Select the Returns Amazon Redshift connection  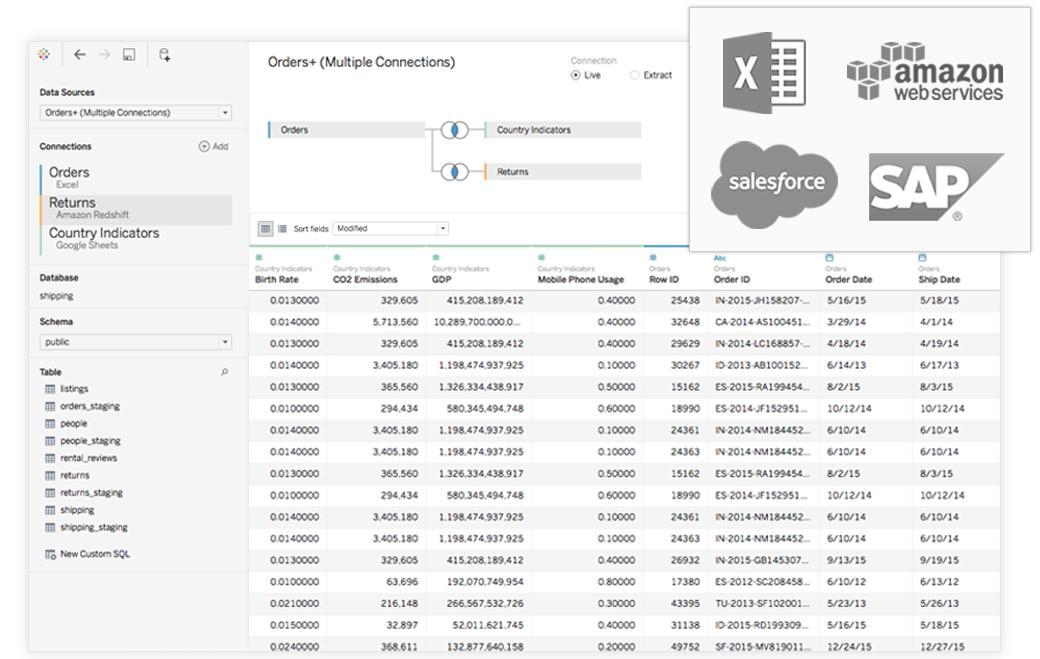(x=136, y=208)
